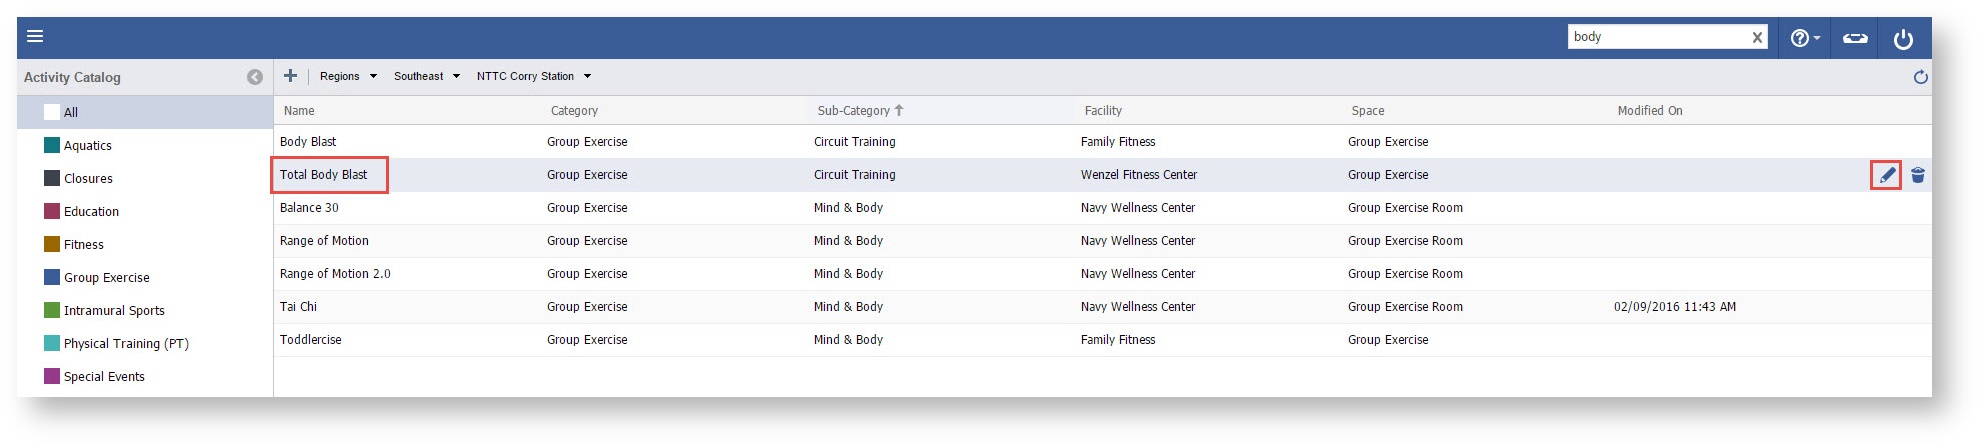Collapse the Activity Catalog panel

click(x=255, y=77)
